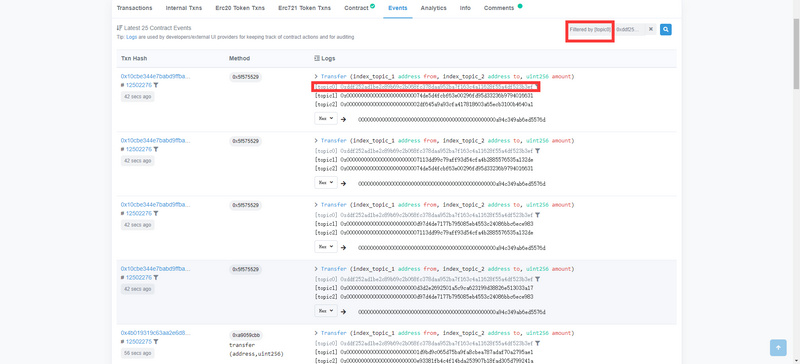Open the Contract tab
Image resolution: width=800 pixels, height=364 pixels.
pos(360,8)
